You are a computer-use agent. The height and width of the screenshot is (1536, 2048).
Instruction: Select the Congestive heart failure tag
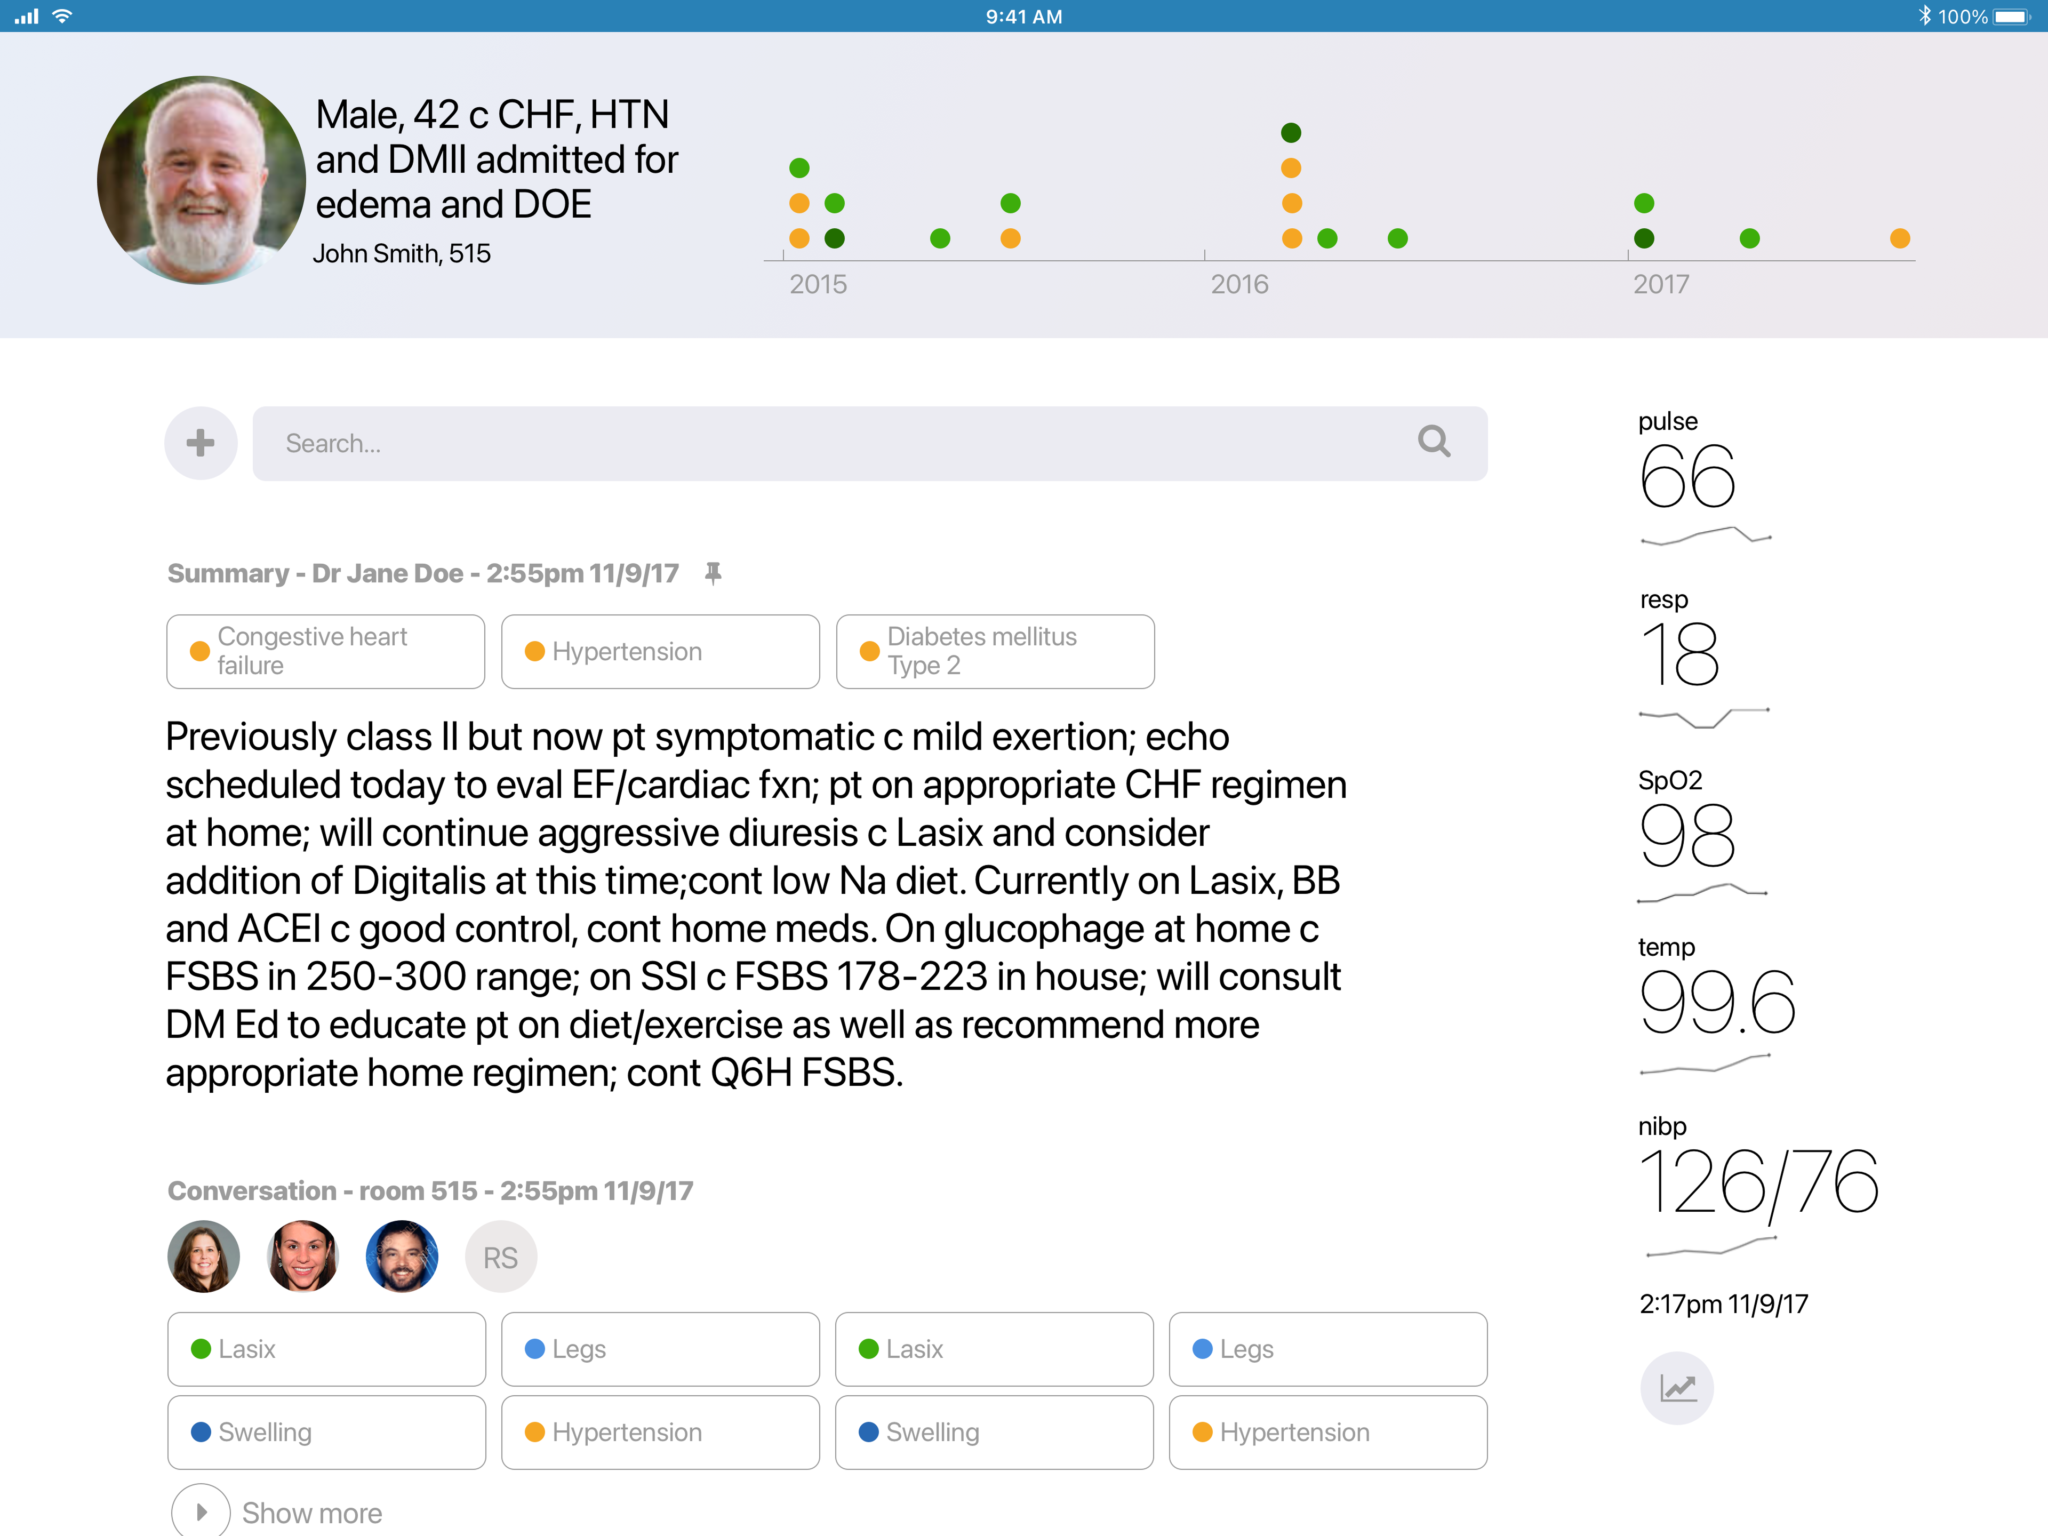pos(326,651)
